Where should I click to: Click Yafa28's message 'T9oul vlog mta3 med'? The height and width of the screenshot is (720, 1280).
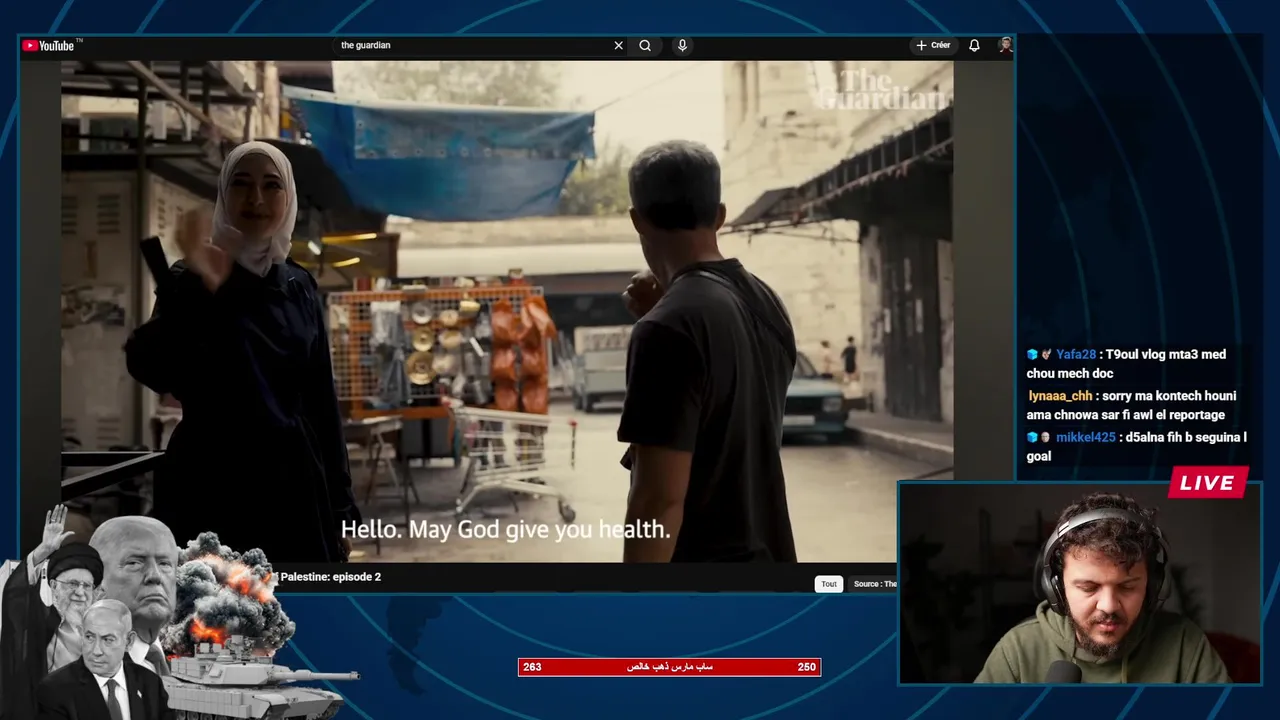click(1165, 354)
